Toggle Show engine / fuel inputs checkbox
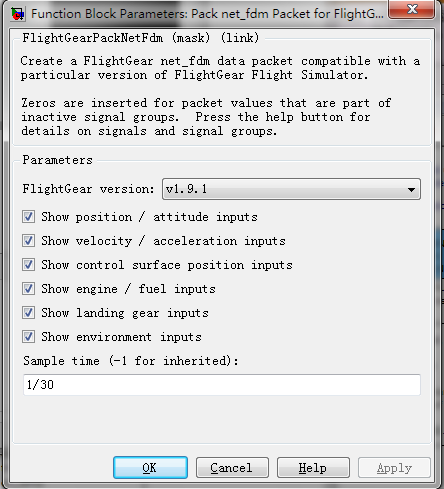 (x=28, y=289)
